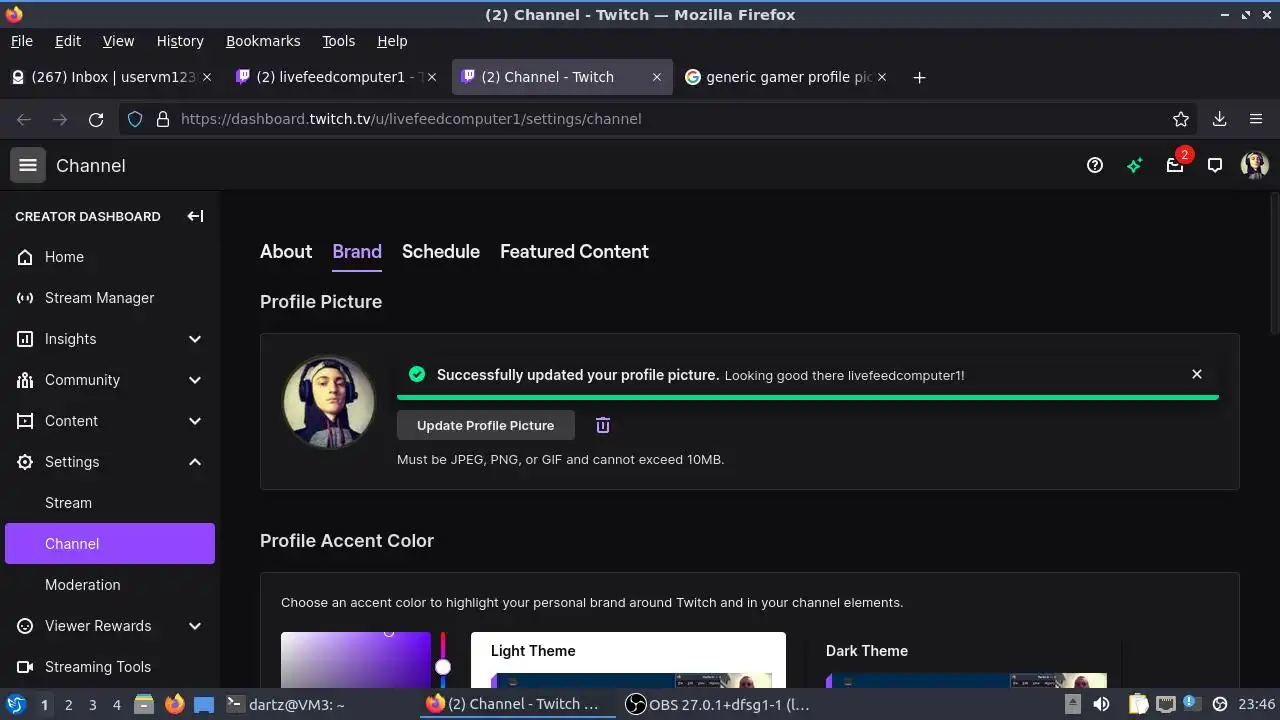Switch to workspace 2 in the taskbar
1280x720 pixels.
[x=68, y=704]
